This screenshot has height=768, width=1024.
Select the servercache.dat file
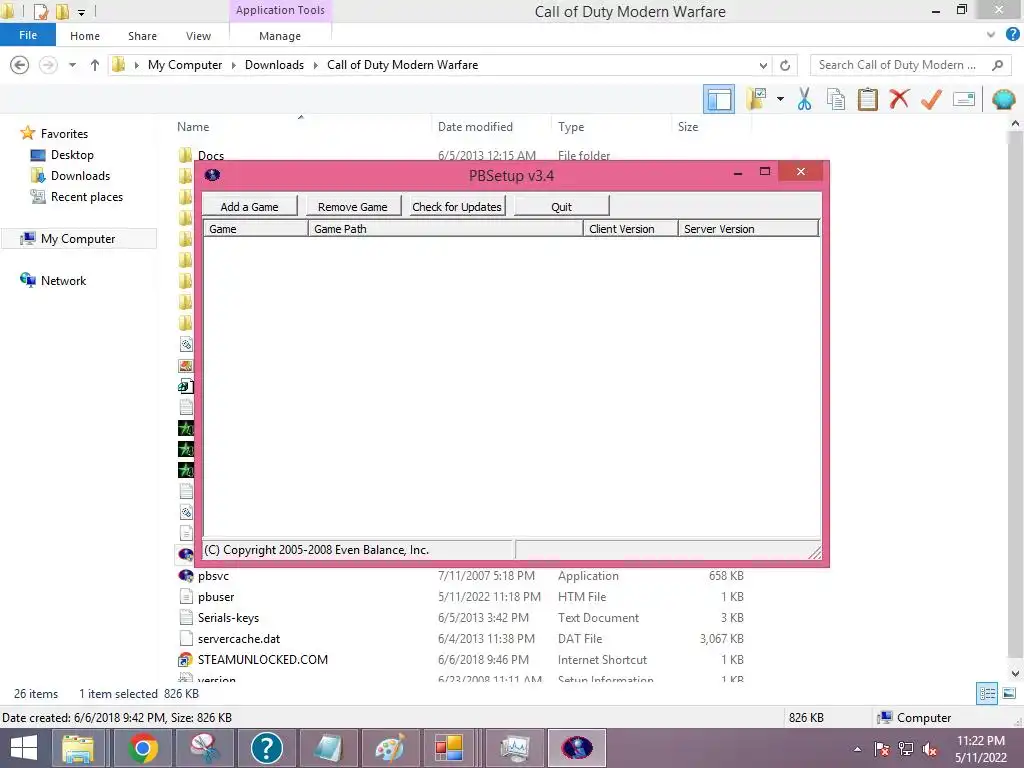point(238,638)
